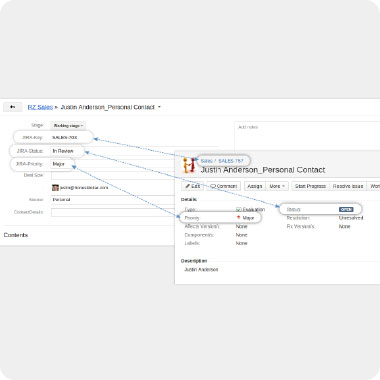Click the Justin Anderson description text

tap(201, 269)
